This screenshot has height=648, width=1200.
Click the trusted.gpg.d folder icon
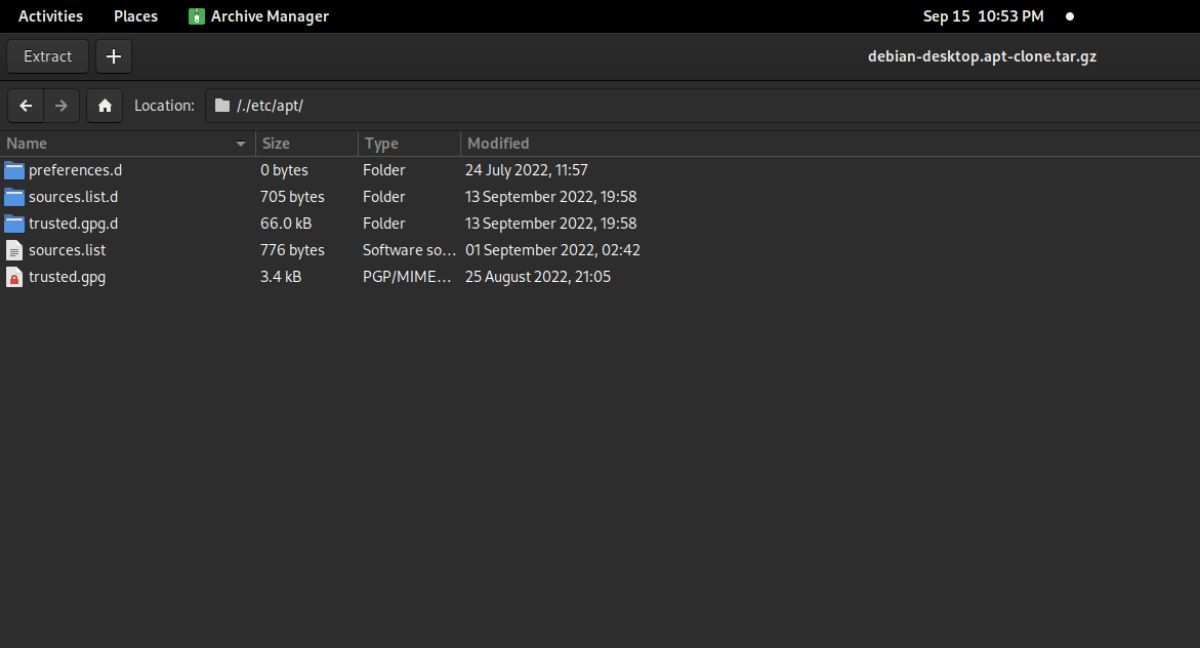point(14,223)
